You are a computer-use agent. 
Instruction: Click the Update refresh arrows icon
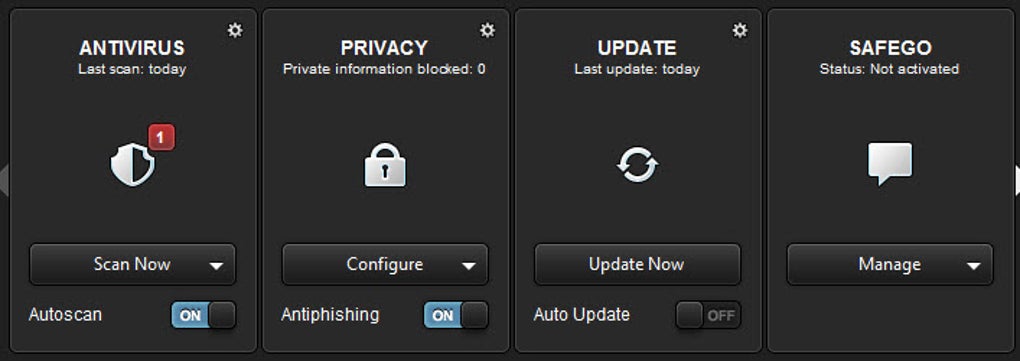click(x=638, y=165)
